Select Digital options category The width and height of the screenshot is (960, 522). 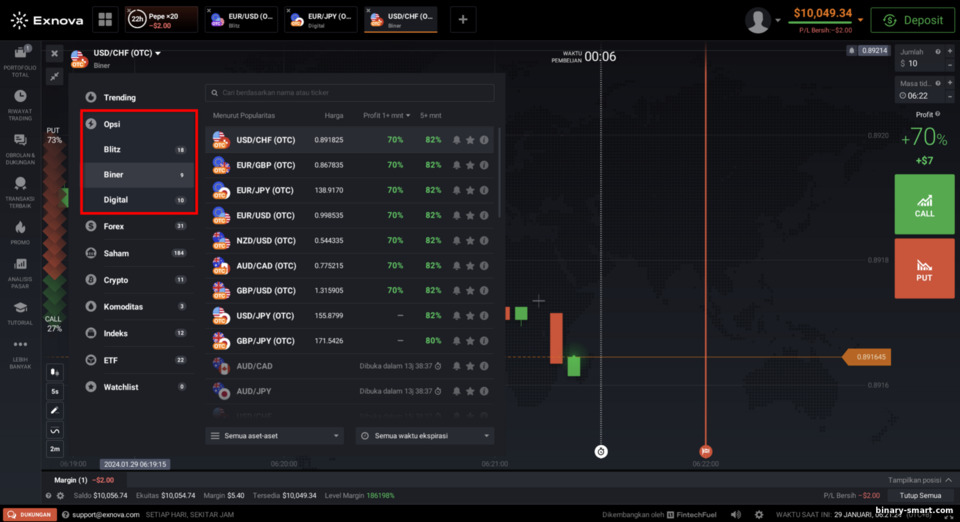(138, 199)
